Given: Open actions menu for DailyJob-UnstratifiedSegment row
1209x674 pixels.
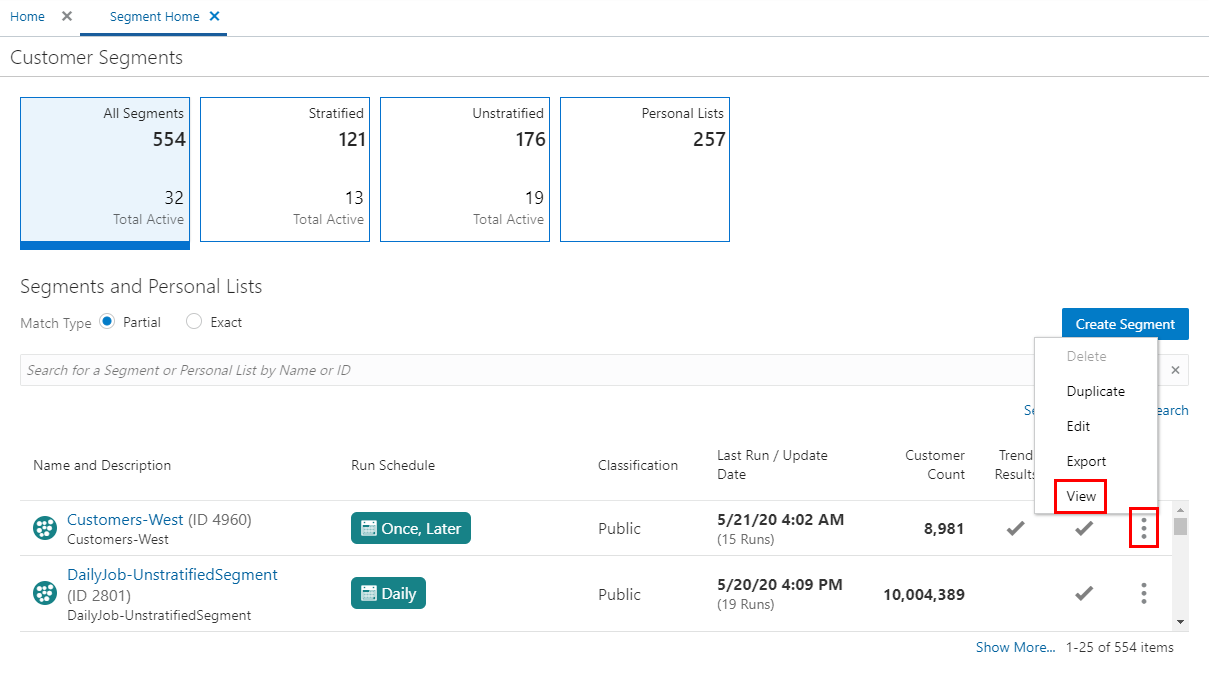Looking at the screenshot, I should coord(1144,593).
